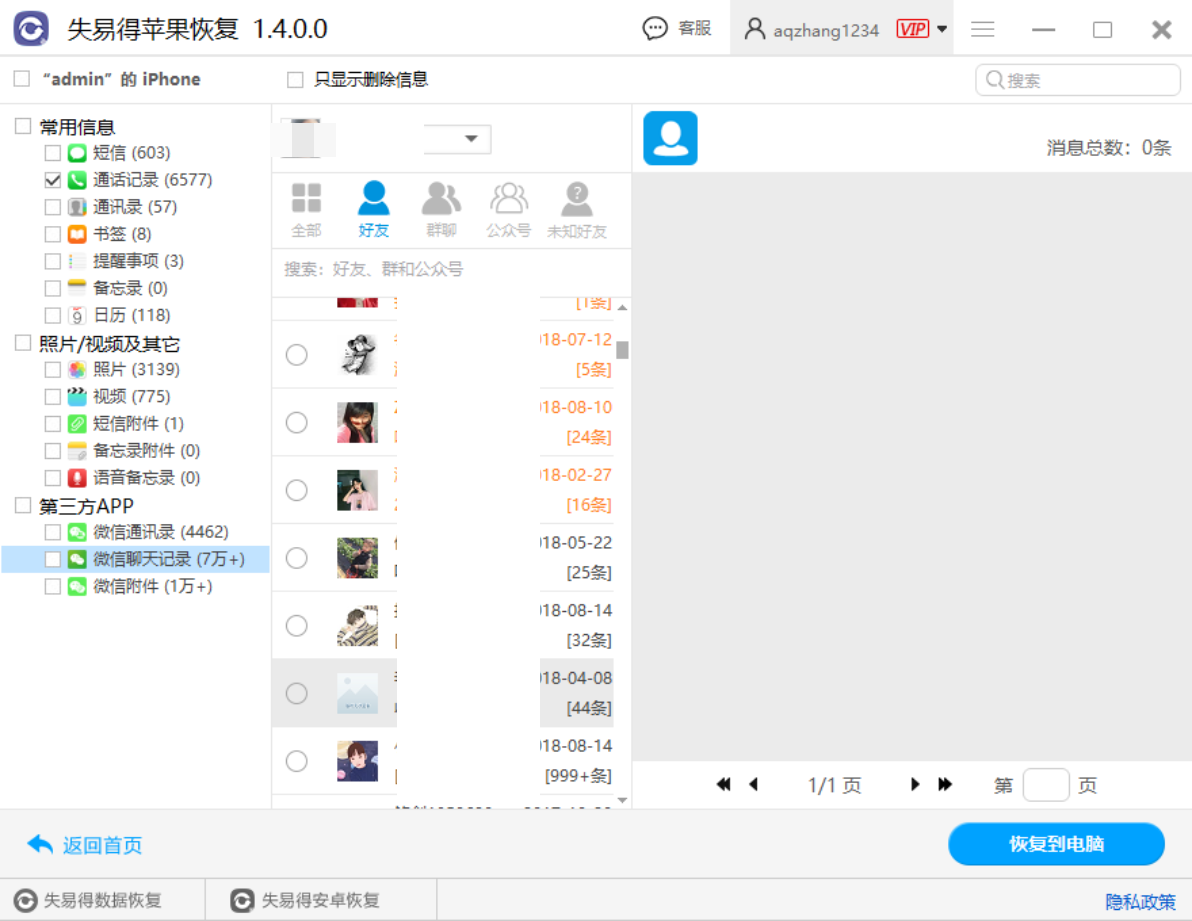Click 返回首页 link
Screen dimensions: 1192x921
pyautogui.click(x=84, y=845)
